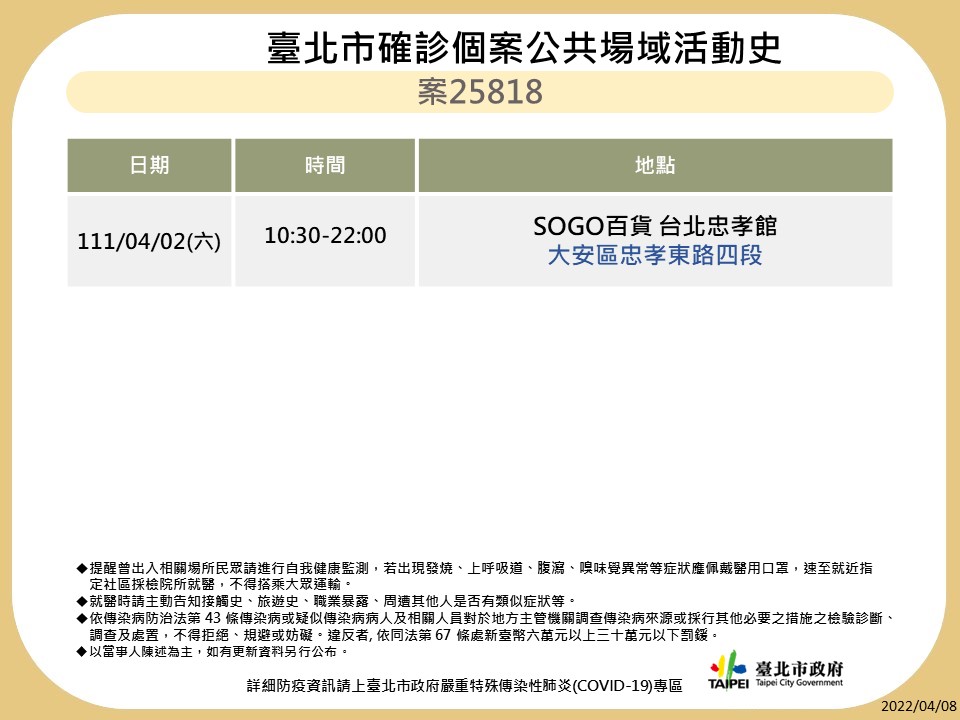This screenshot has width=960, height=720.
Task: Click the footer line 詳細防疫資訊請上臺北市政府
Action: click(x=464, y=686)
